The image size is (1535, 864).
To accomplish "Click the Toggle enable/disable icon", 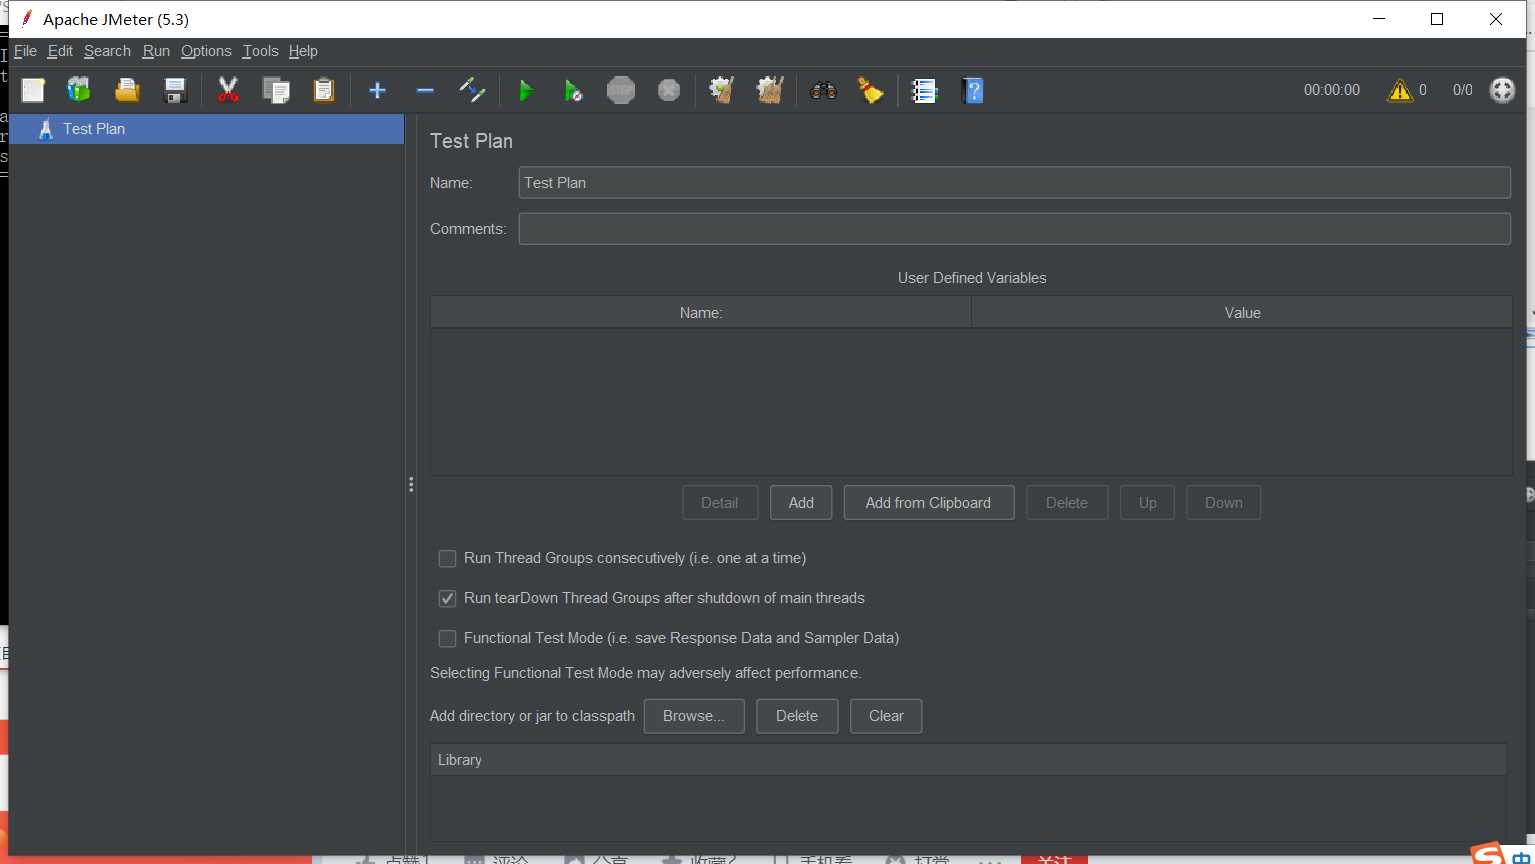I will [x=472, y=90].
